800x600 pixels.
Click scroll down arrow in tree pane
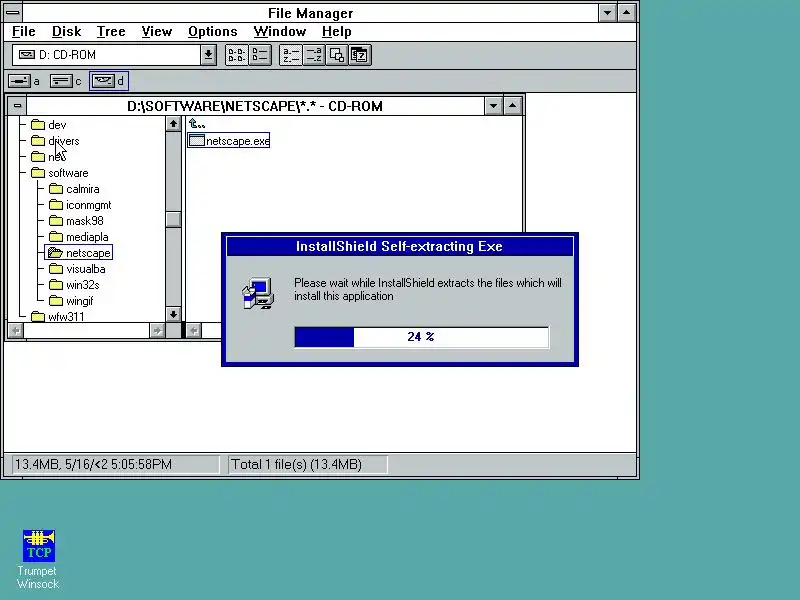(173, 314)
